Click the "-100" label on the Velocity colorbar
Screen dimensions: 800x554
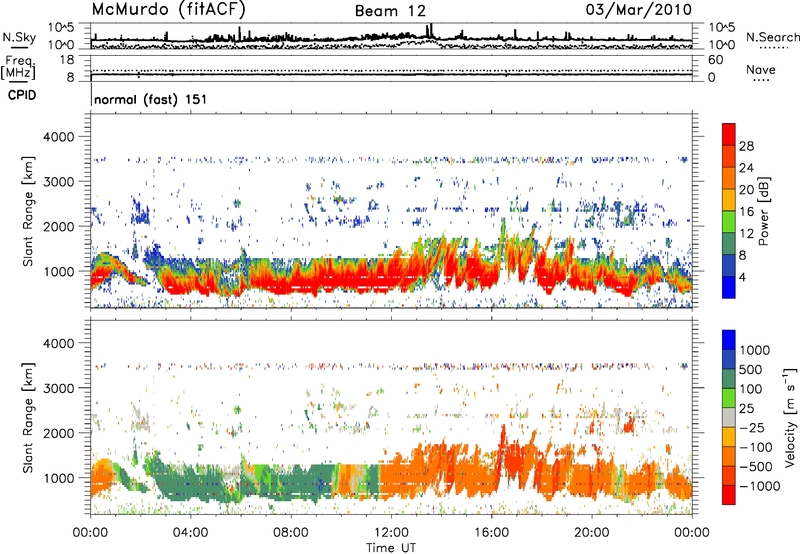coord(756,447)
